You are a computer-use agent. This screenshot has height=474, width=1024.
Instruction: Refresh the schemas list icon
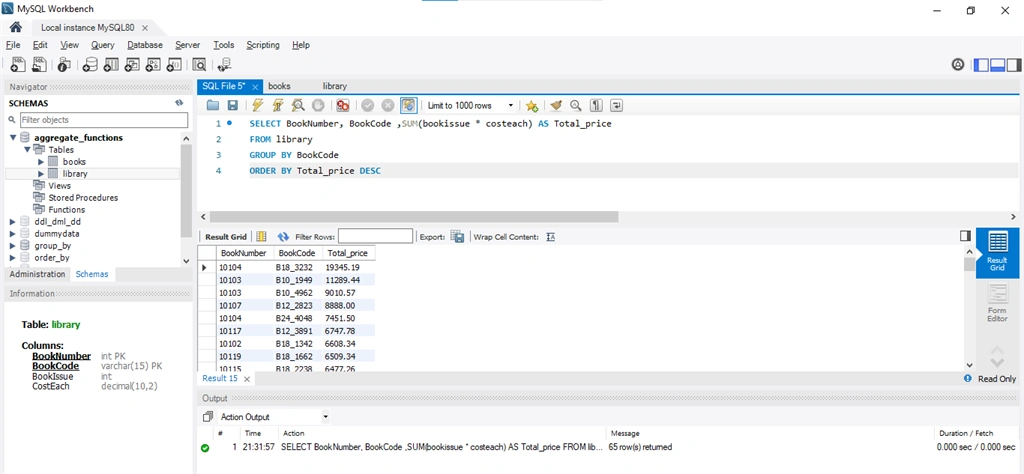click(179, 103)
